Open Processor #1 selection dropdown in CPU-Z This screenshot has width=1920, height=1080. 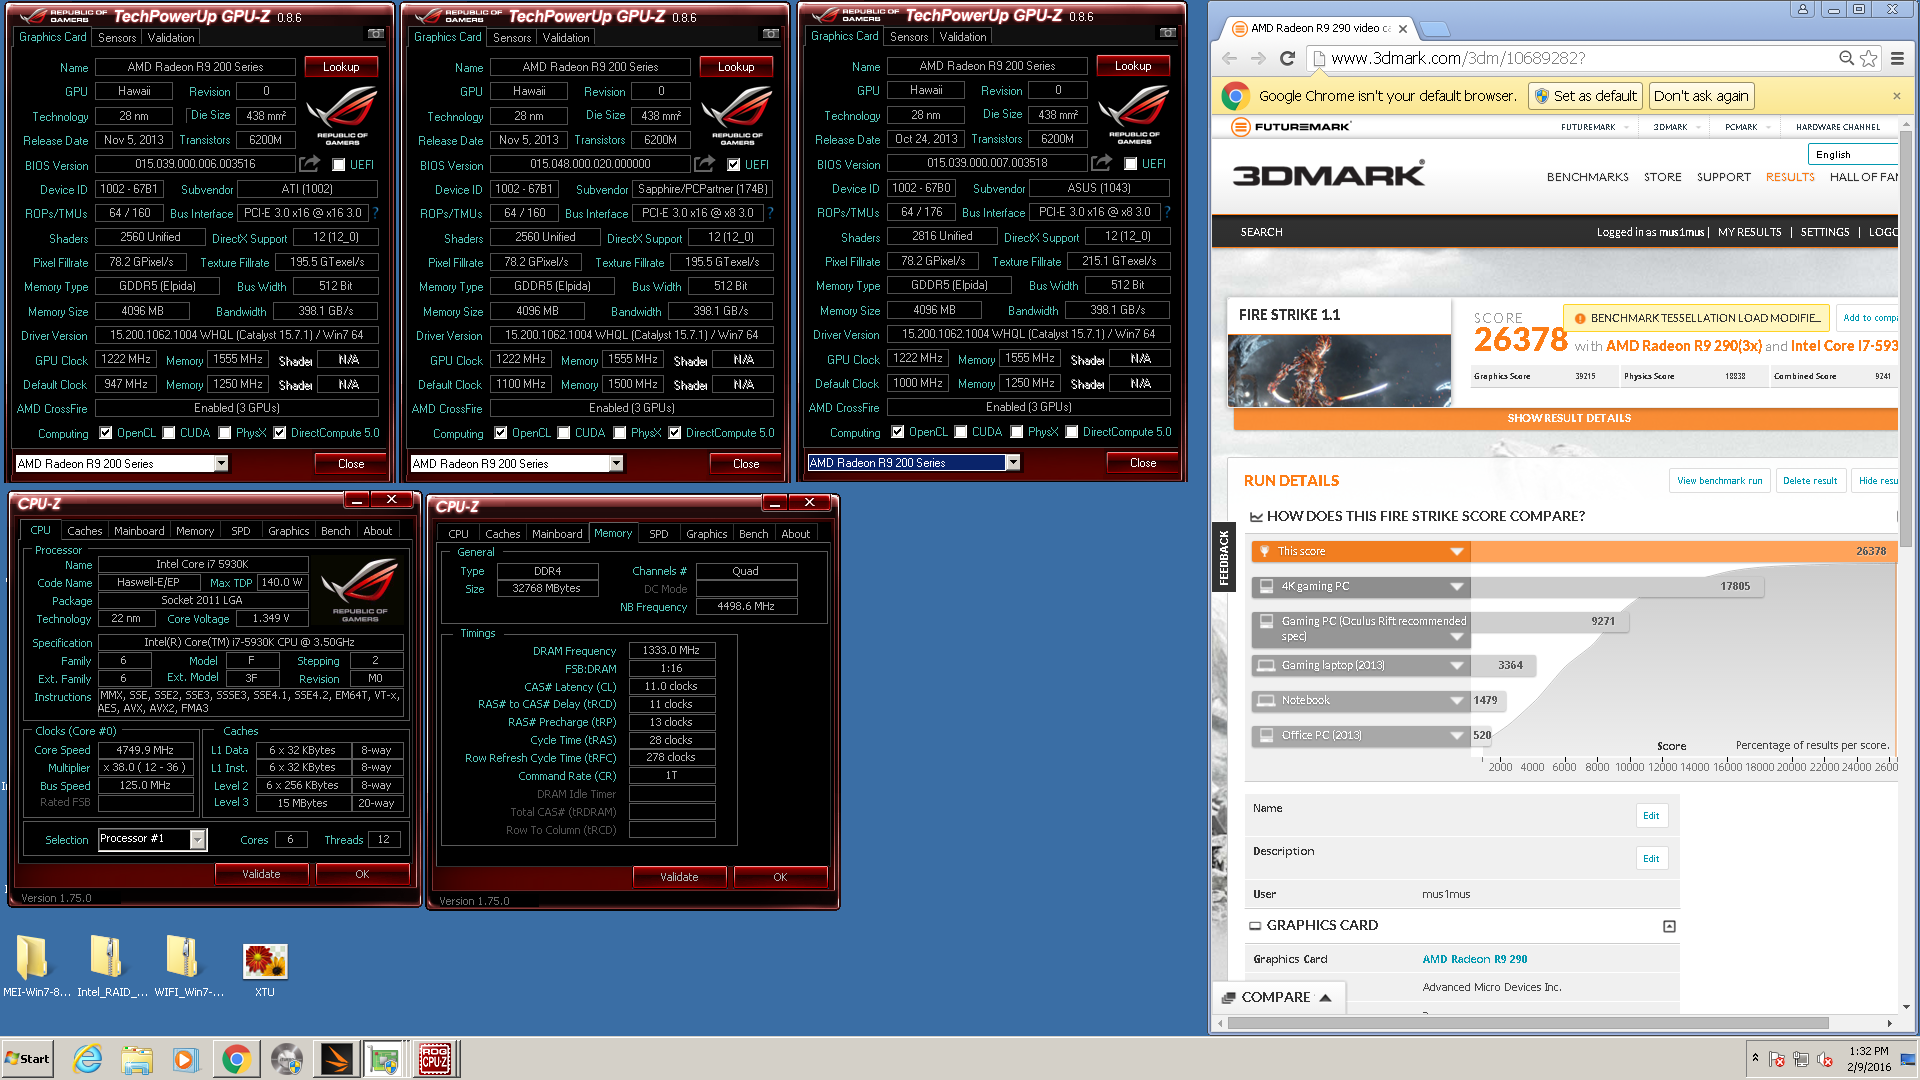(x=198, y=839)
